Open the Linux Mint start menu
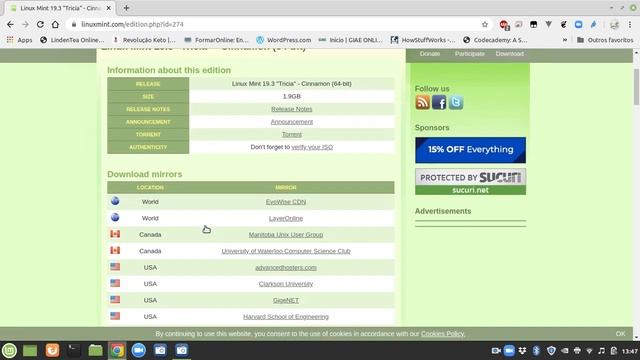The width and height of the screenshot is (640, 360). (x=9, y=350)
